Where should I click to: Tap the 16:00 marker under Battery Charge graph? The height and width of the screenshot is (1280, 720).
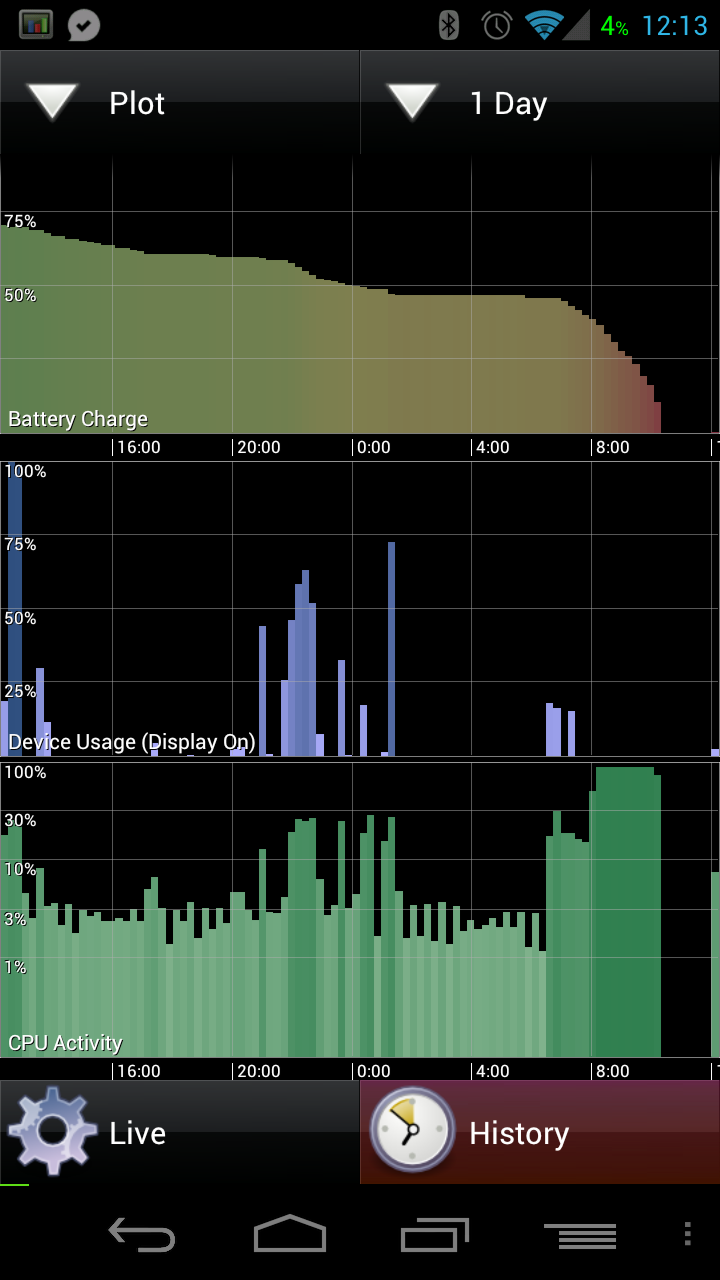click(138, 447)
